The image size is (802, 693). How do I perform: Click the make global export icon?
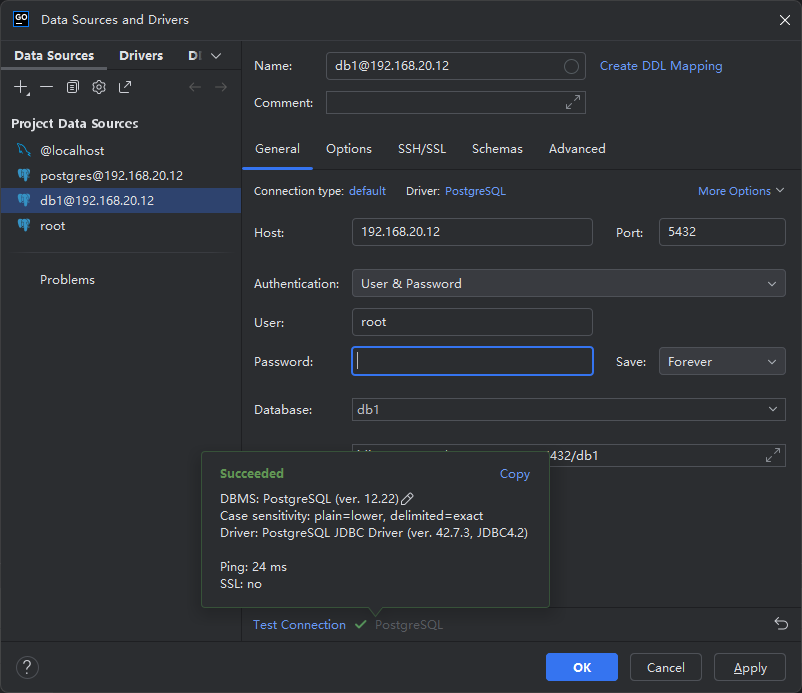click(125, 87)
